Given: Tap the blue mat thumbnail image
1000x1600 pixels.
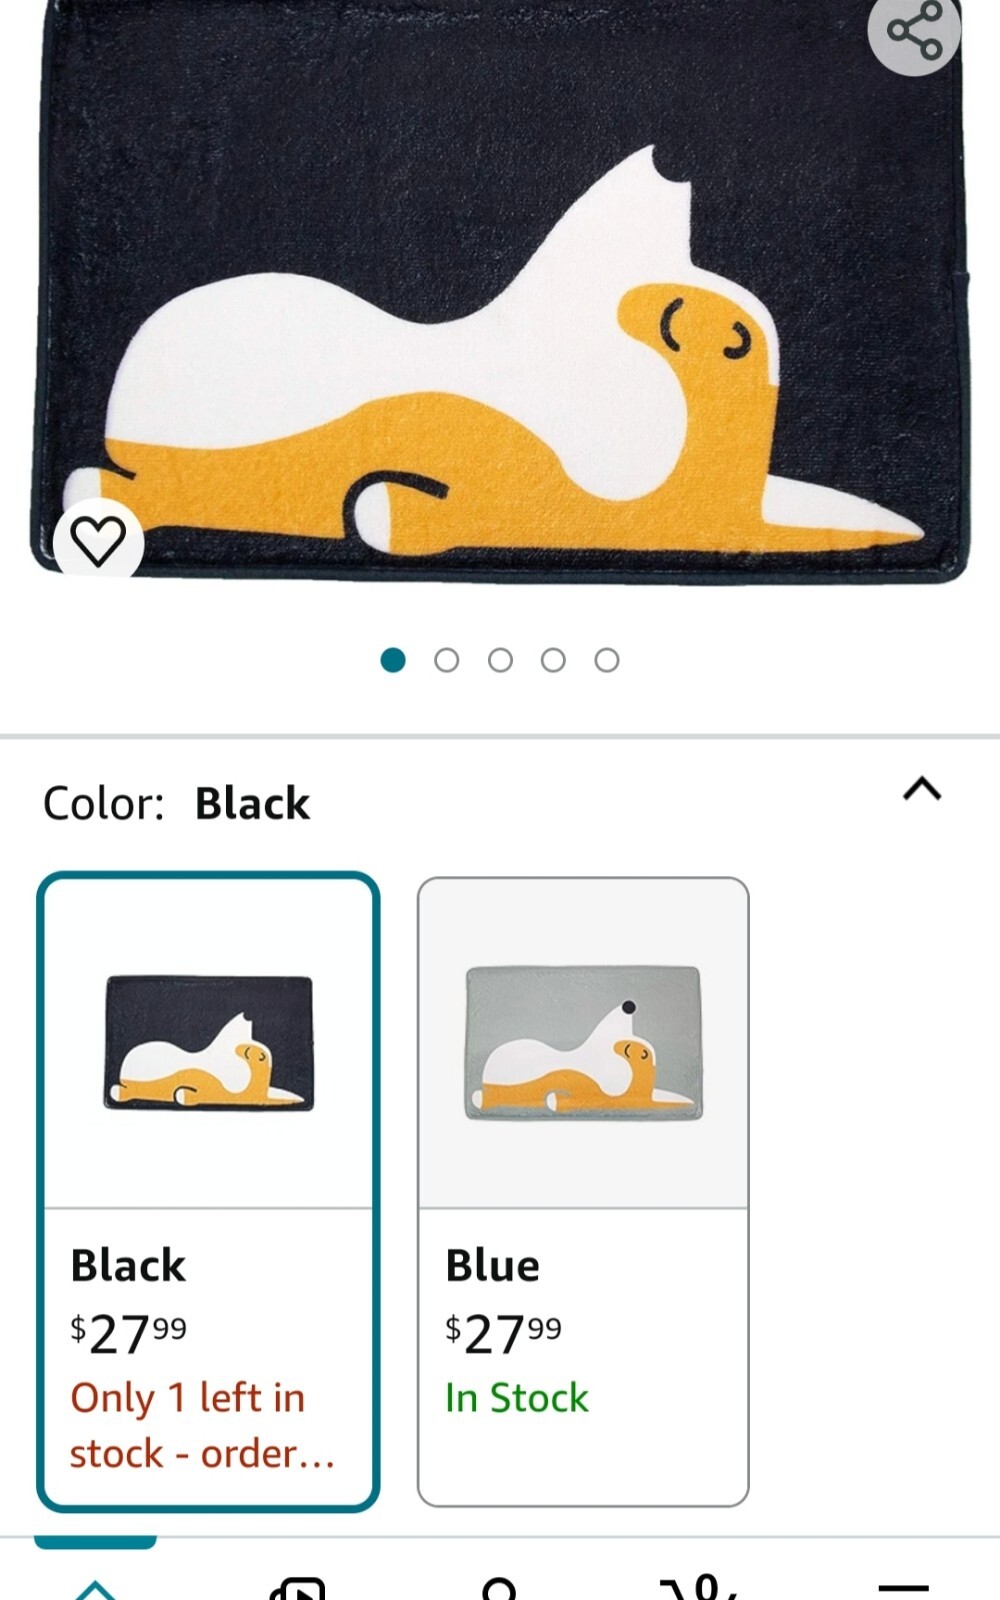Looking at the screenshot, I should pyautogui.click(x=583, y=1043).
